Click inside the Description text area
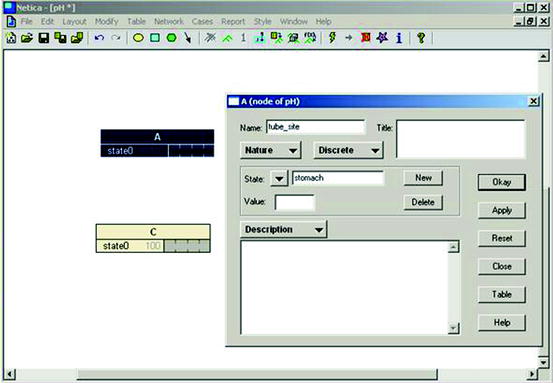Viewport: 553px width, 383px height. tap(345, 287)
